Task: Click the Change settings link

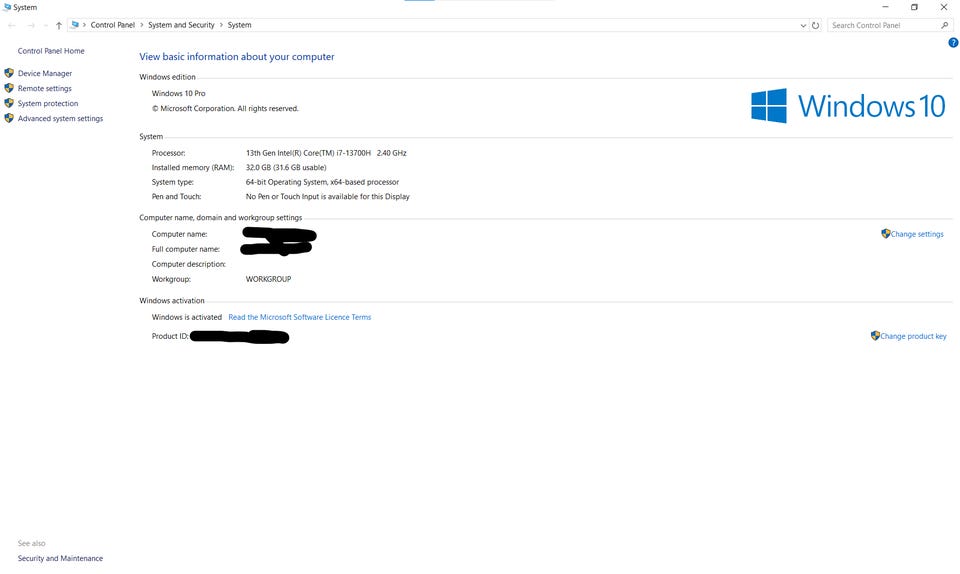Action: (x=917, y=234)
